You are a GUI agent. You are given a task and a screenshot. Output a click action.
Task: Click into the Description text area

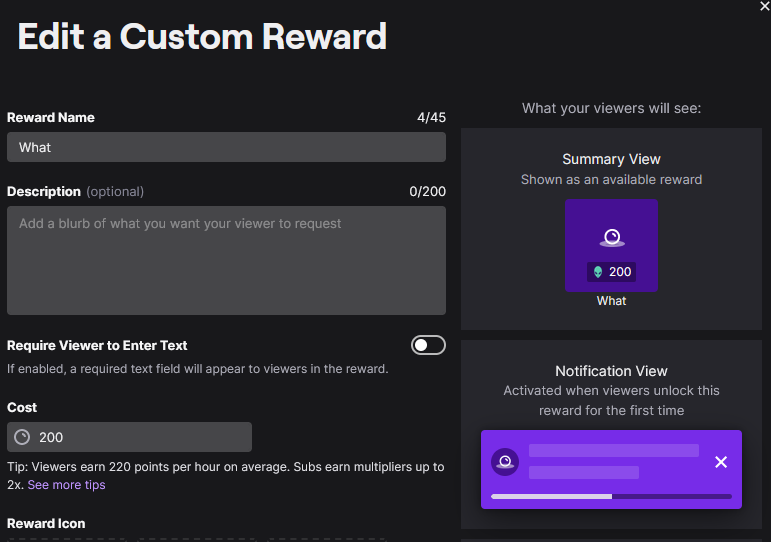[226, 260]
